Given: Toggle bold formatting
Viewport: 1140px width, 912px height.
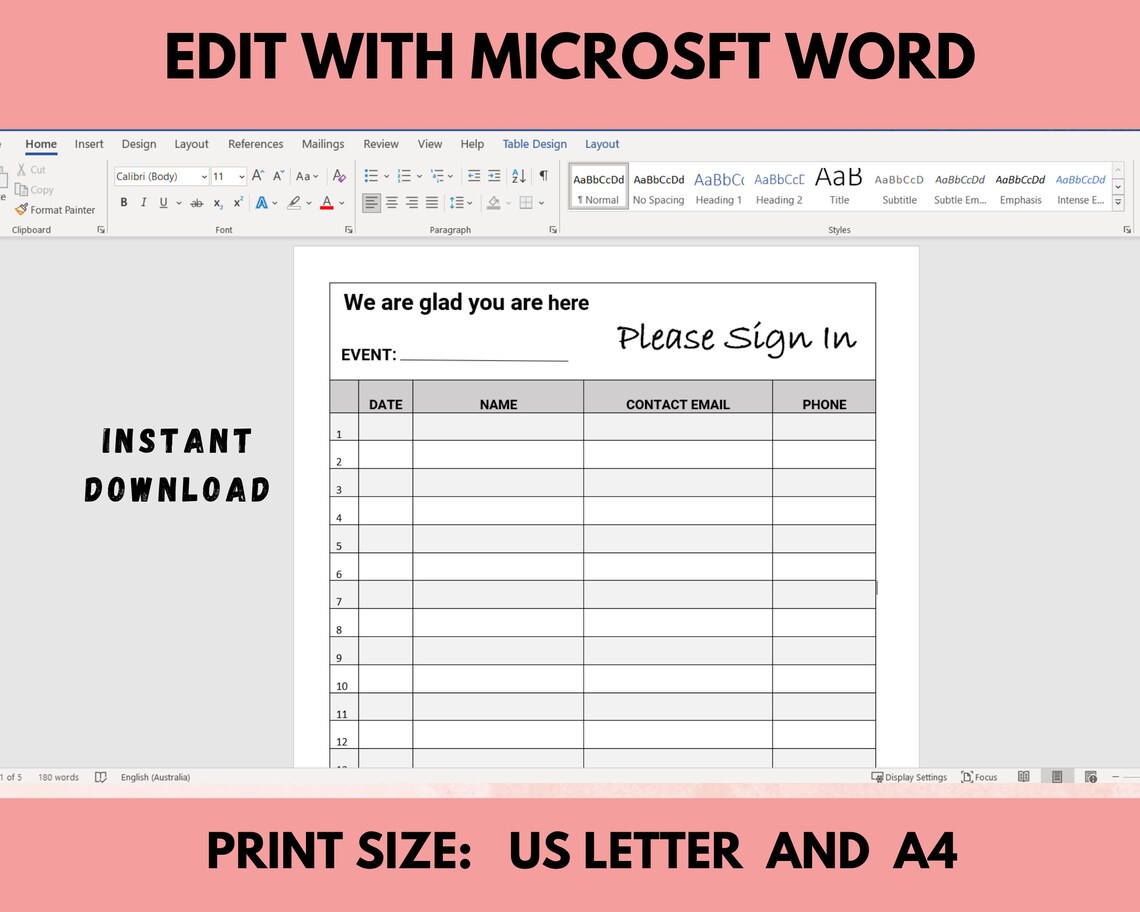Looking at the screenshot, I should 123,202.
